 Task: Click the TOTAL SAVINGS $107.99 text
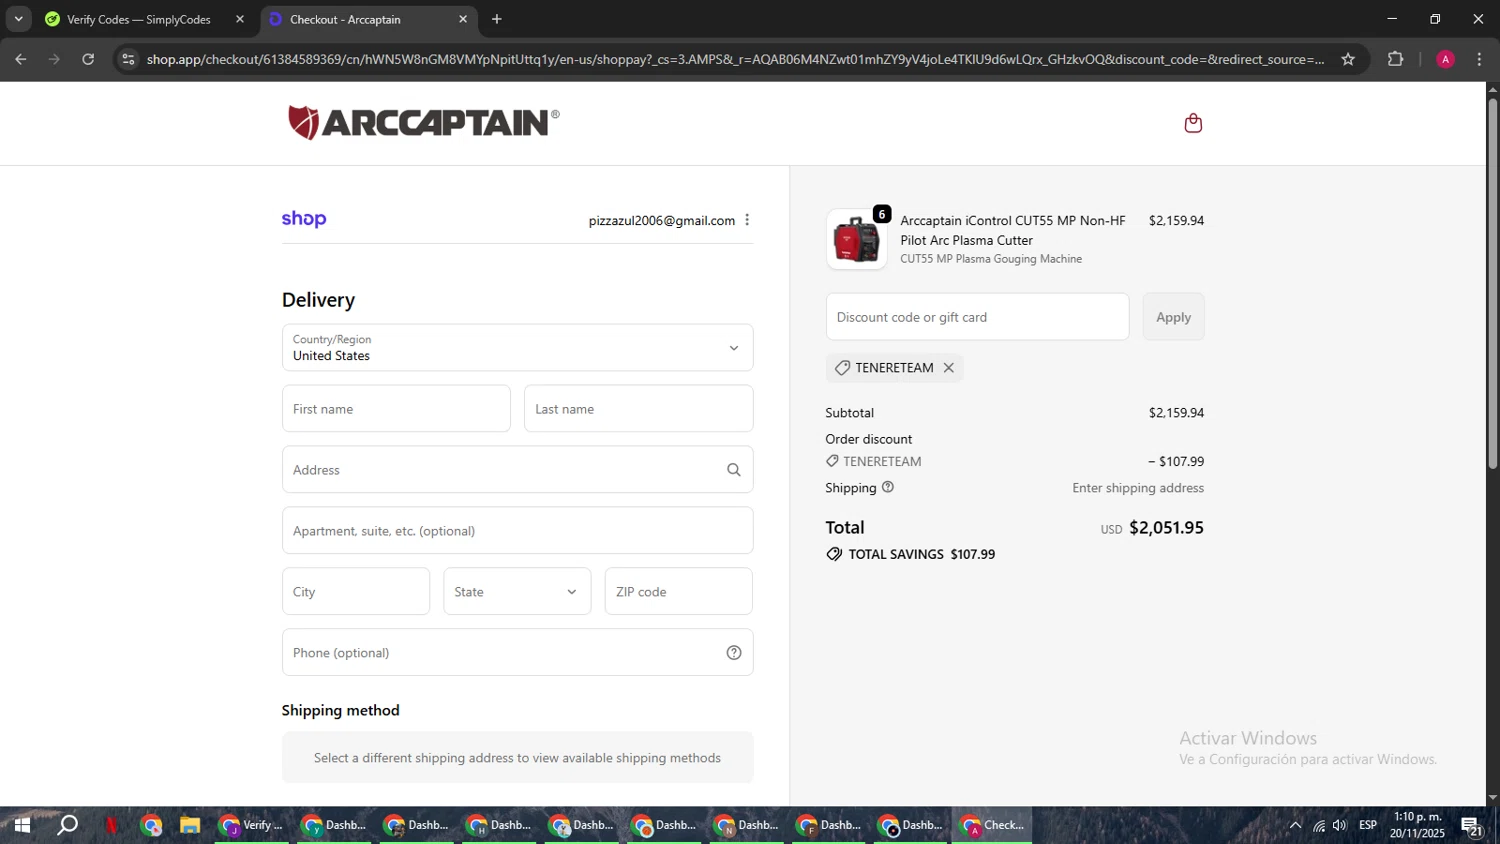tap(922, 554)
